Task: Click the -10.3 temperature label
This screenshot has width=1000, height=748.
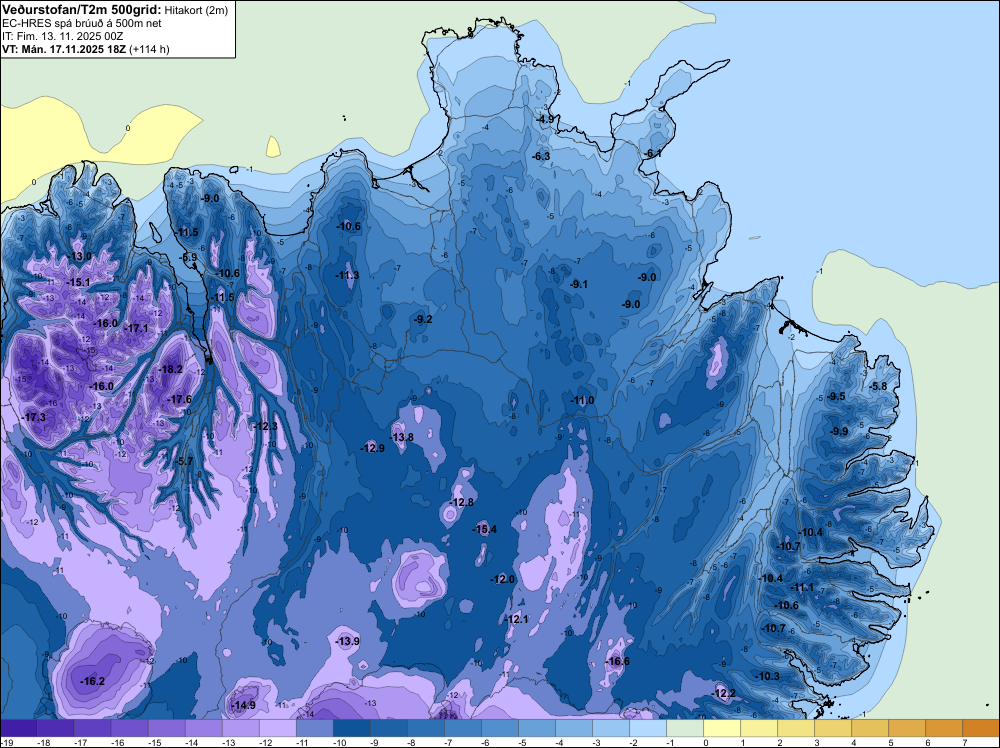Action: click(x=767, y=676)
